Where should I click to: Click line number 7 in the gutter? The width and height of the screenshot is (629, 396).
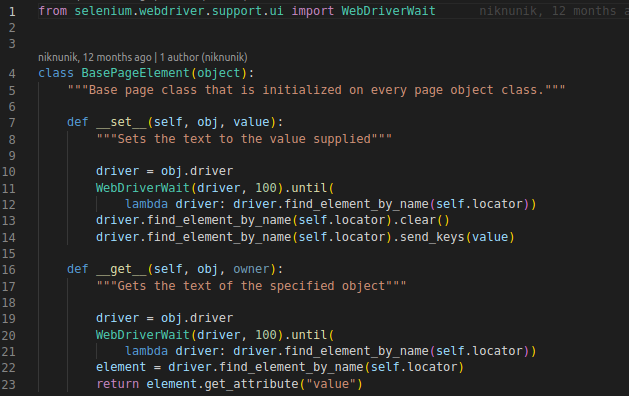(12, 123)
